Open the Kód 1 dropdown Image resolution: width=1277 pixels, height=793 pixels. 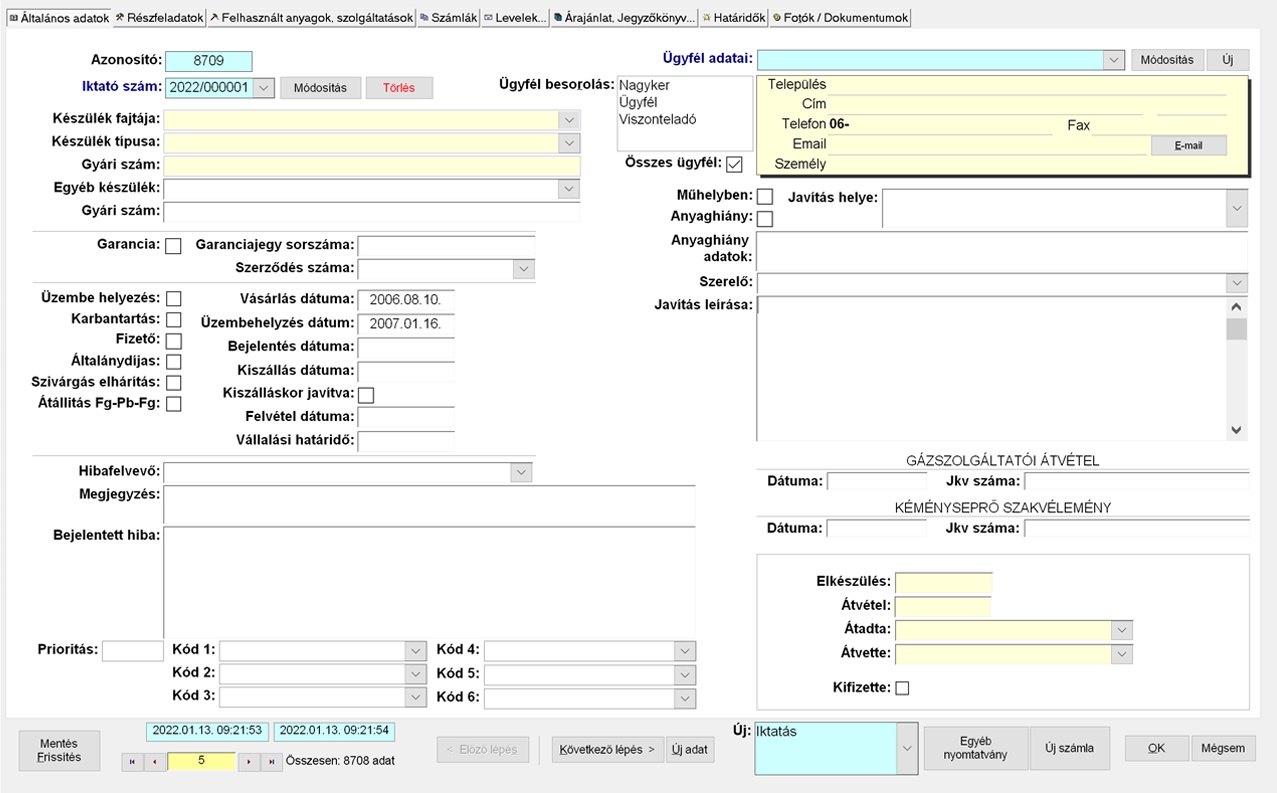pos(416,651)
